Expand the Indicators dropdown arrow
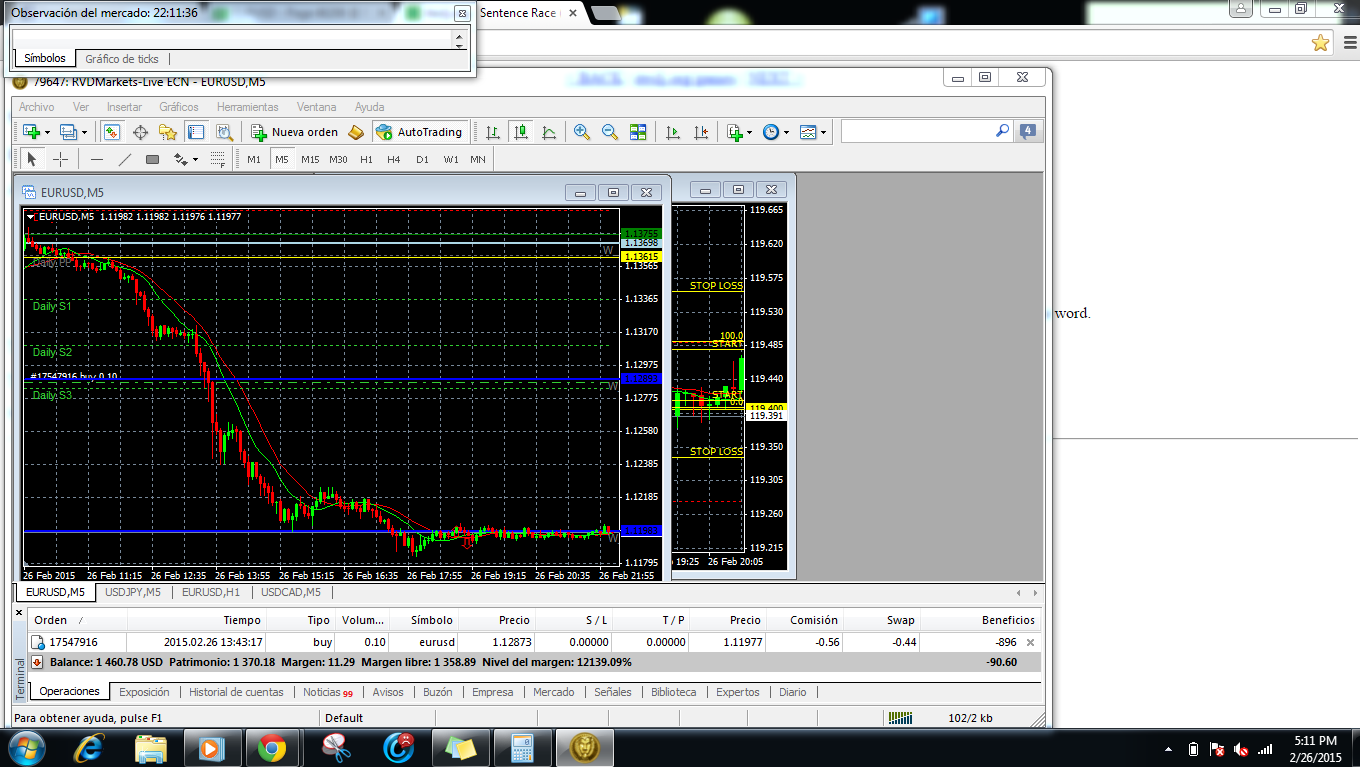Viewport: 1360px width, 767px height. 750,132
